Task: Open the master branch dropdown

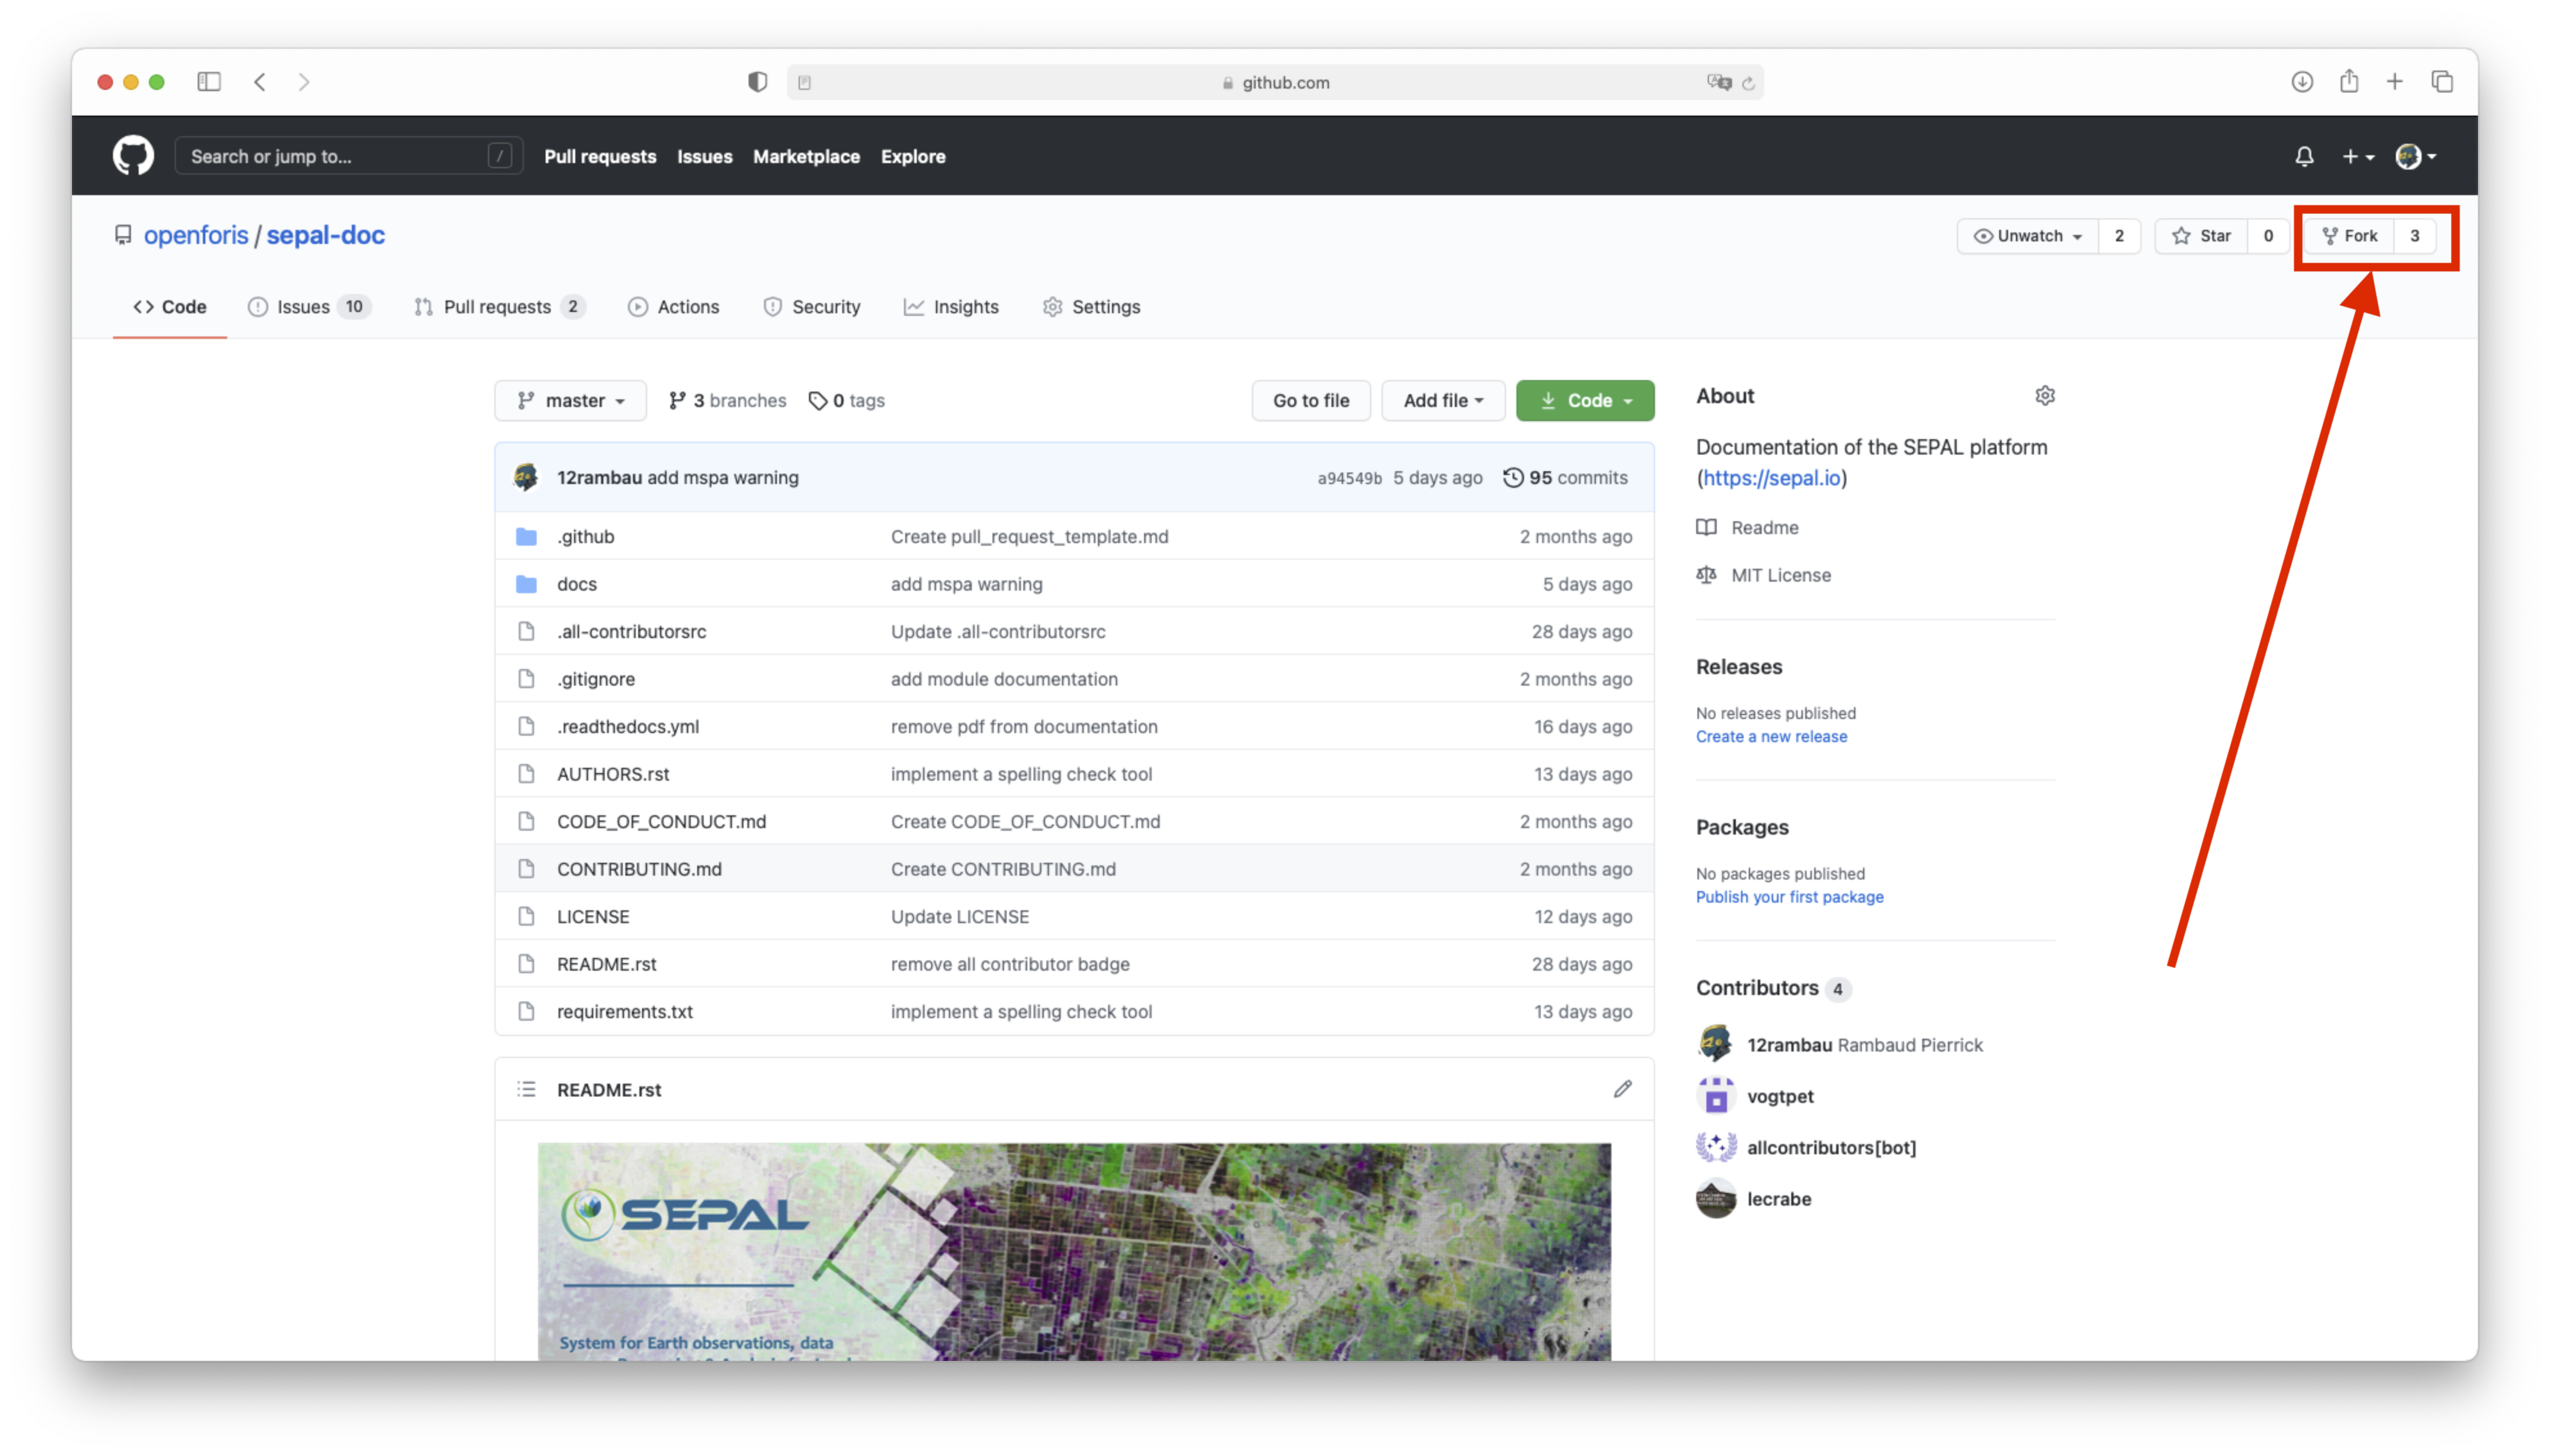Action: tap(570, 400)
